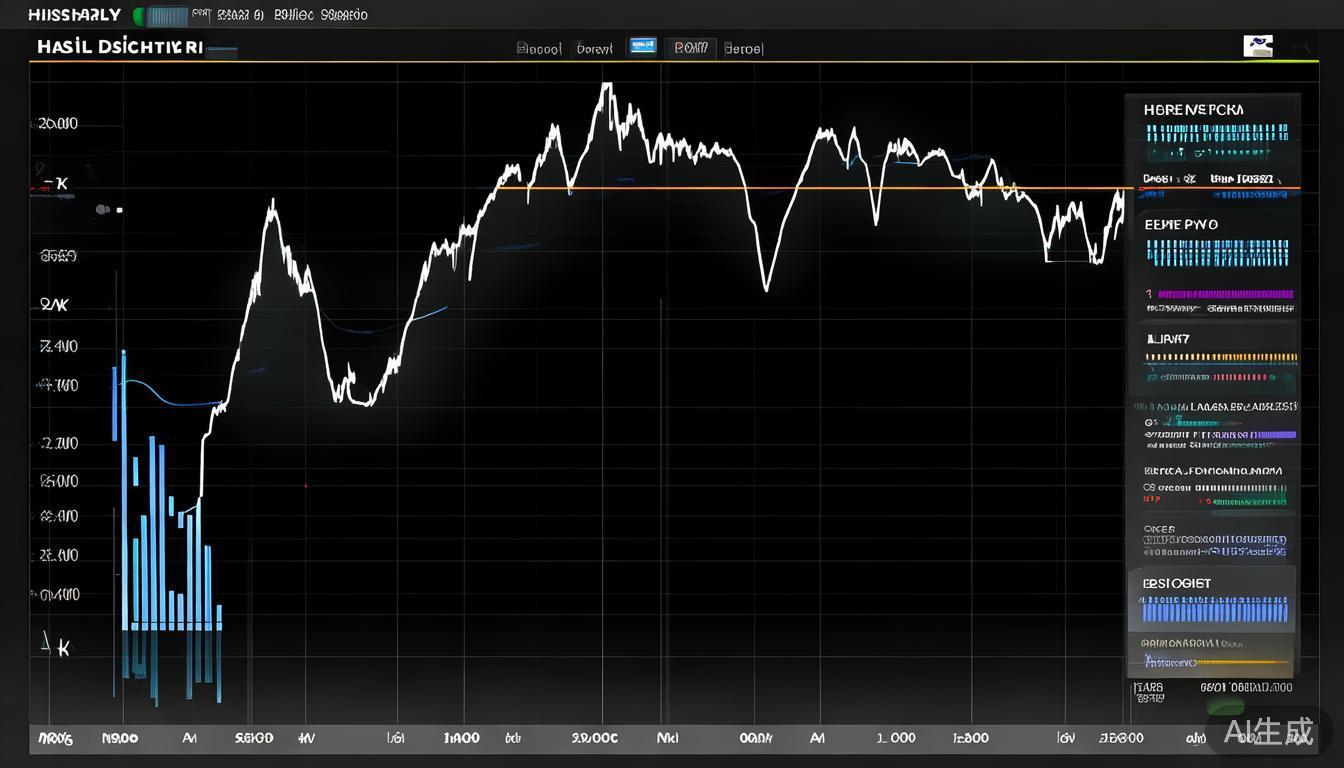Open the HASIL DSICHTIY.RI chart title
Viewport: 1344px width, 768px height.
click(120, 47)
